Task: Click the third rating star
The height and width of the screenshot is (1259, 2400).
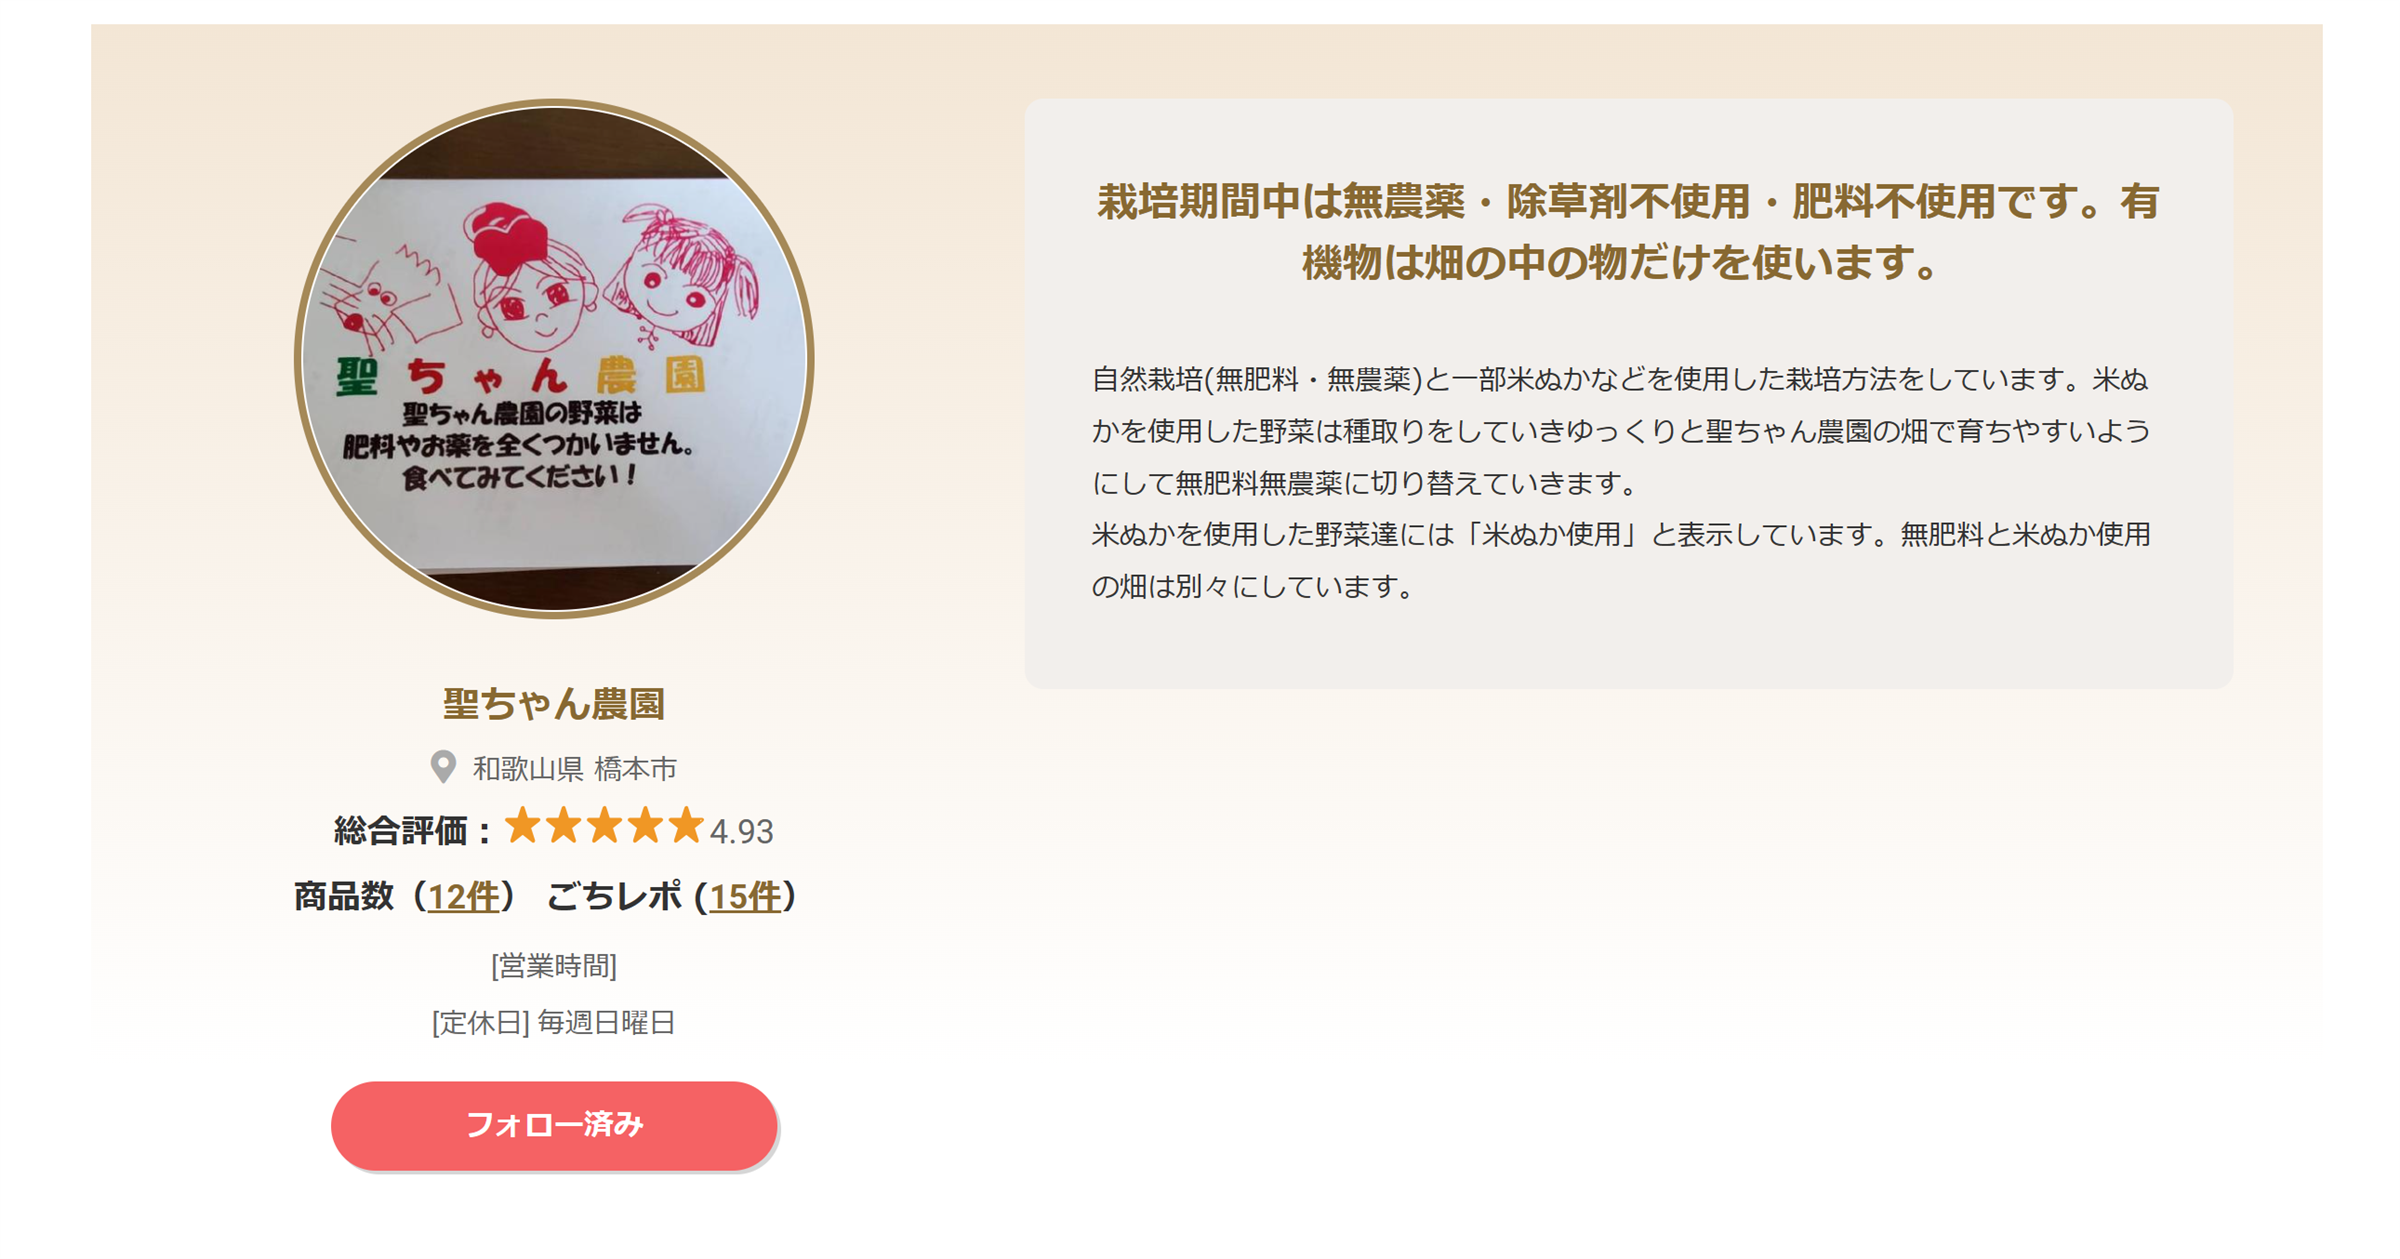Action: coord(605,827)
